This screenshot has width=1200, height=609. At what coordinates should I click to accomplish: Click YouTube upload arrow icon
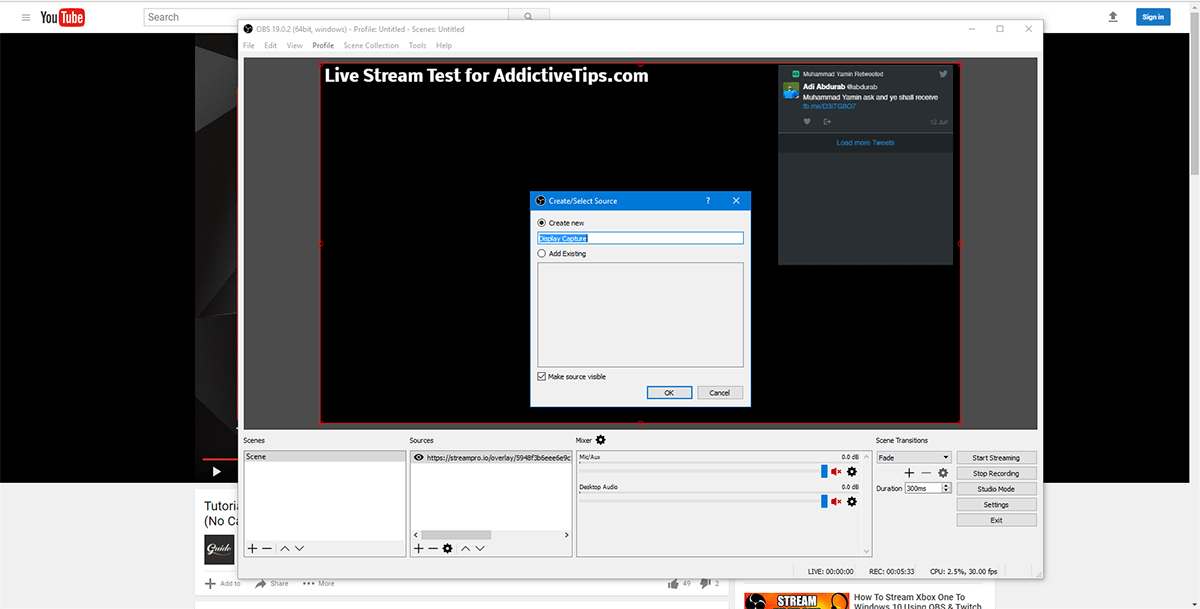(x=1113, y=17)
